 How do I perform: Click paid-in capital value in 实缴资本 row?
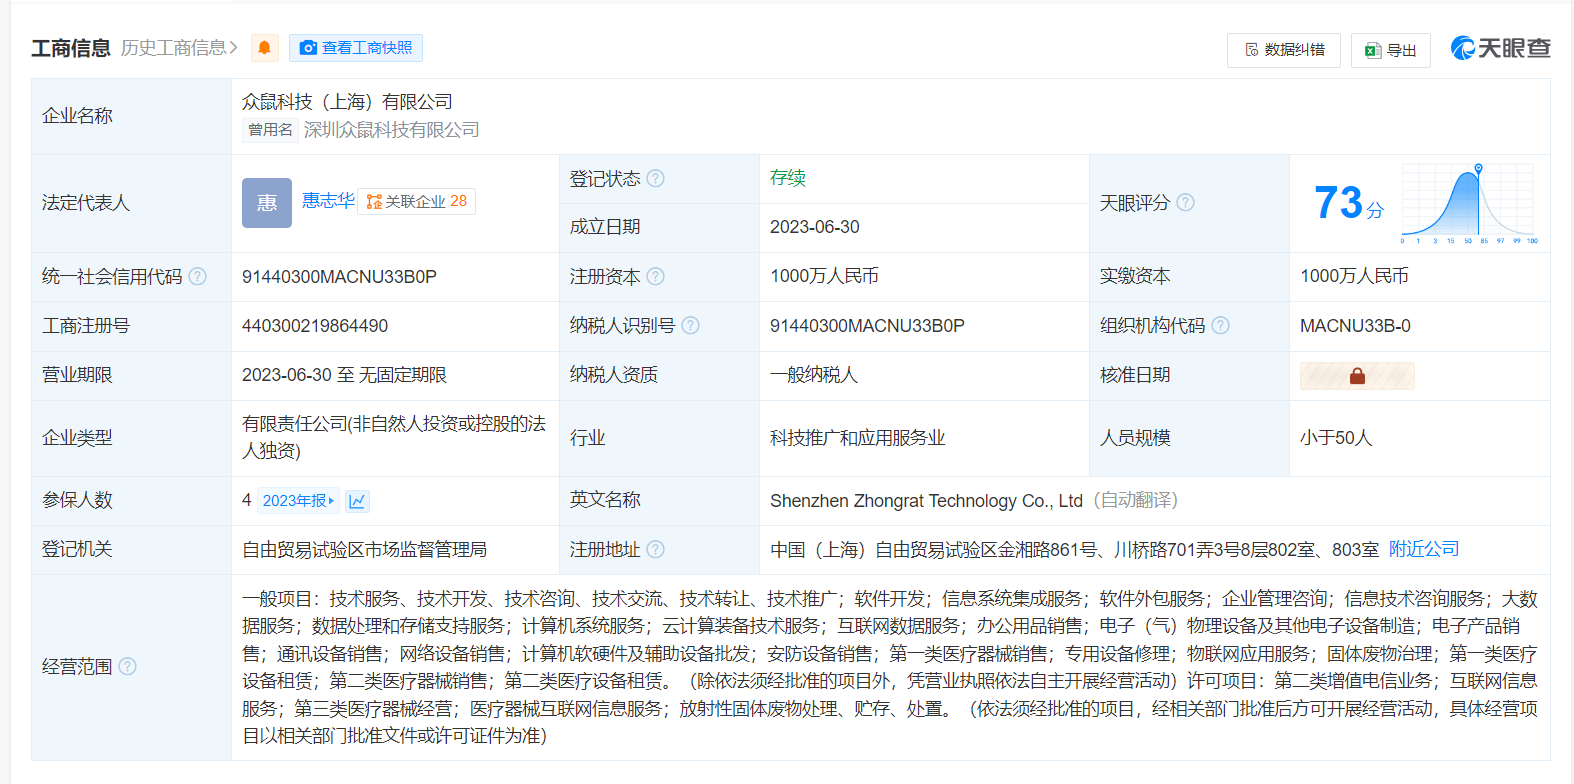(1354, 276)
